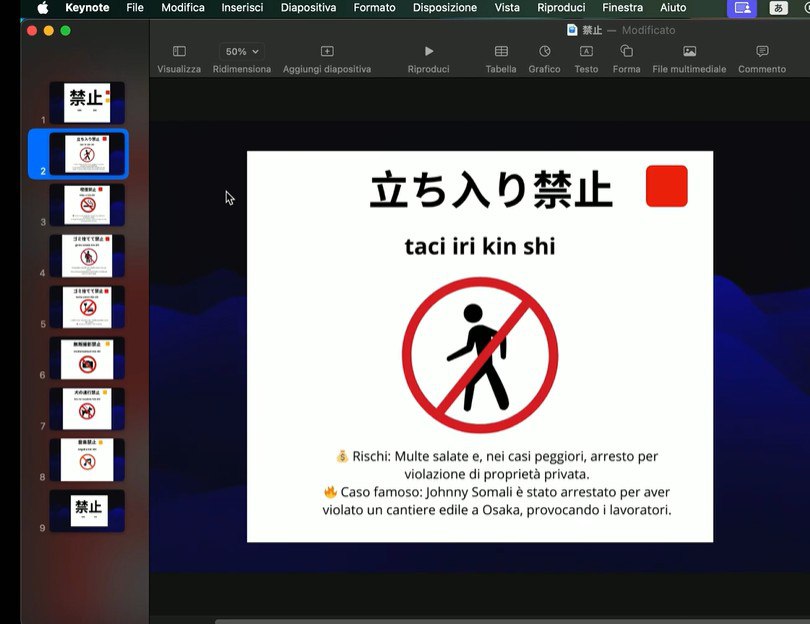
Task: Click the red square on the slide
Action: tap(666, 186)
